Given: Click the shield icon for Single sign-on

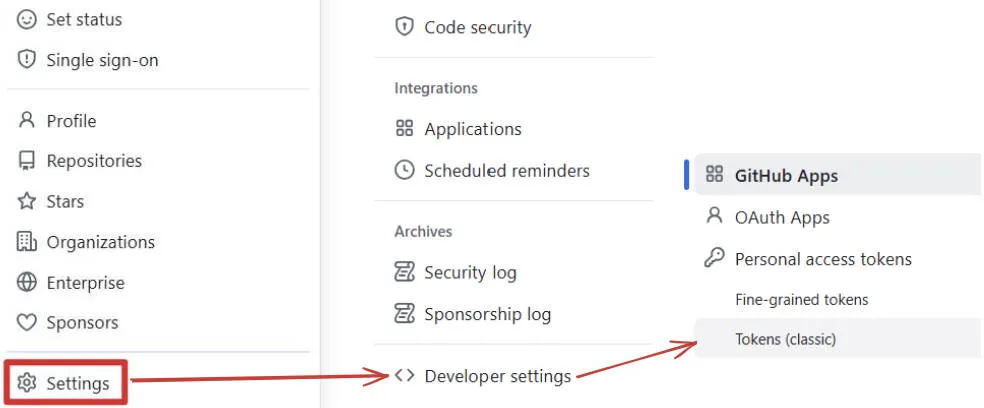Looking at the screenshot, I should click(27, 60).
